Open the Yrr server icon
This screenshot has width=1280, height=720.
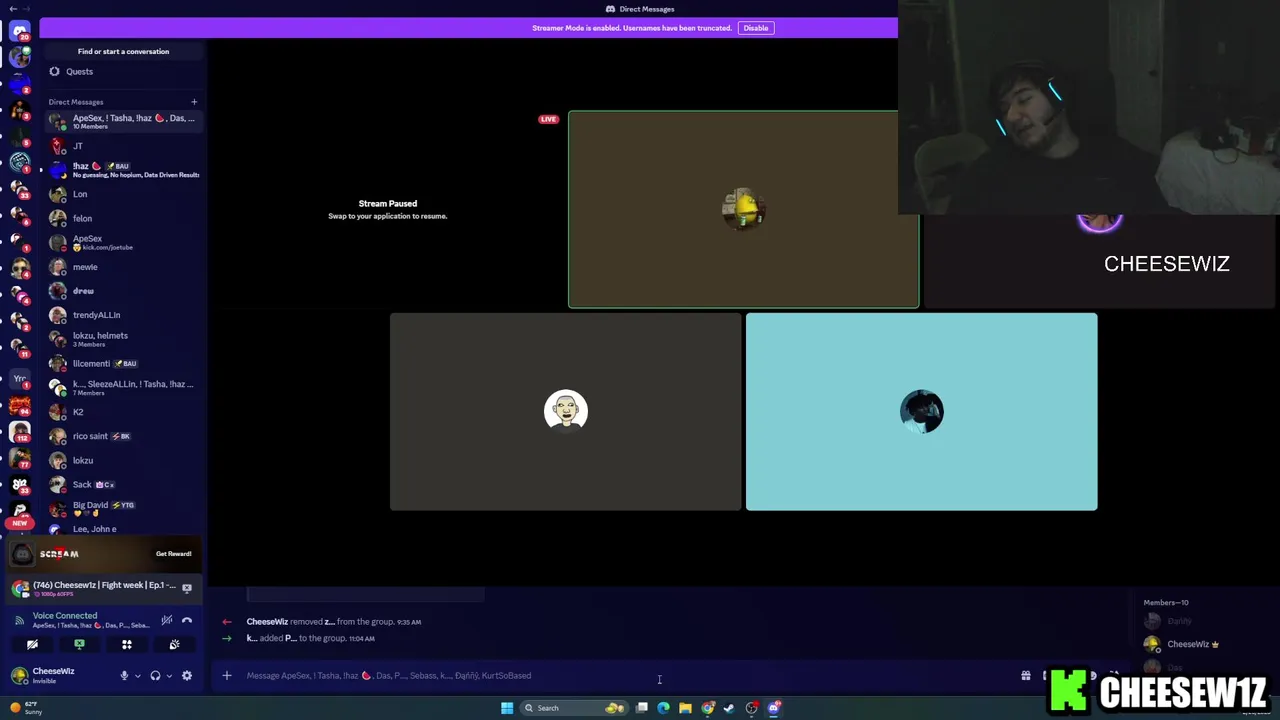[x=20, y=379]
